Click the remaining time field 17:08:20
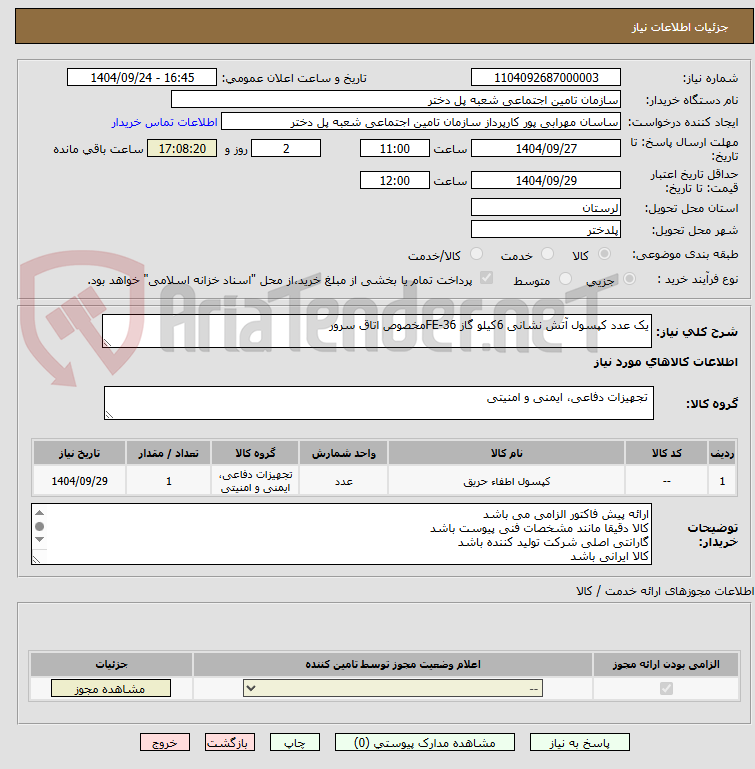 [x=182, y=148]
